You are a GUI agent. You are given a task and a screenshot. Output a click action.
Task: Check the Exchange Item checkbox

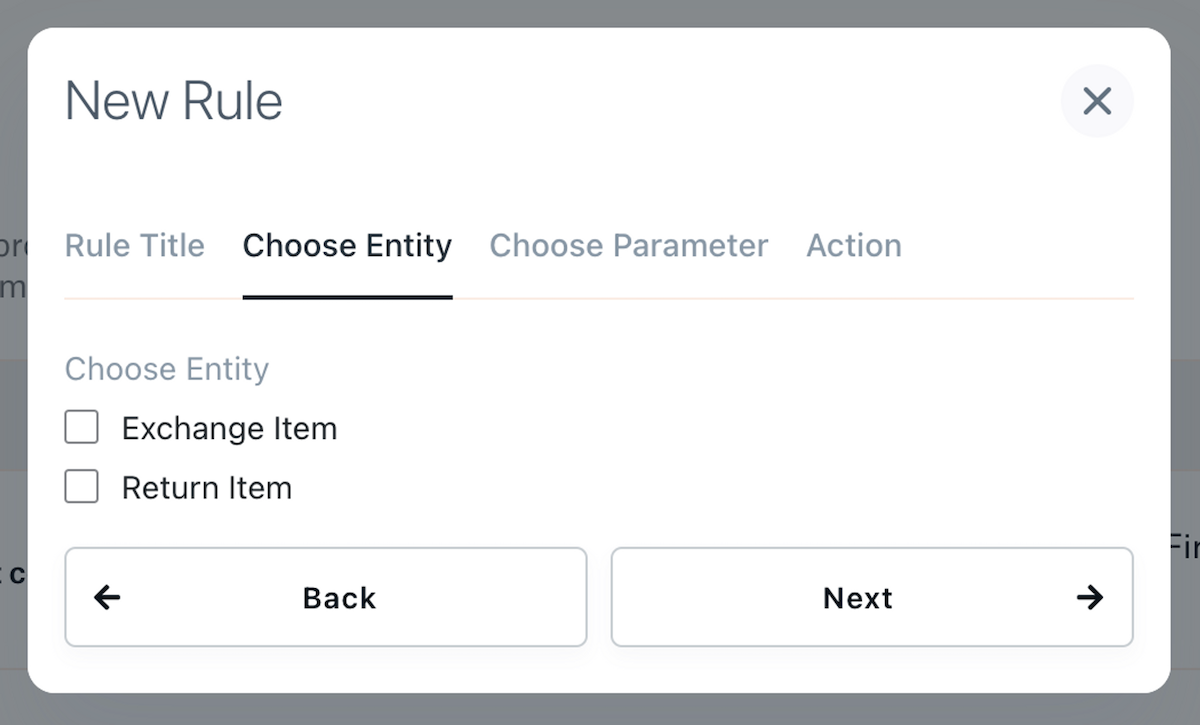(x=82, y=427)
